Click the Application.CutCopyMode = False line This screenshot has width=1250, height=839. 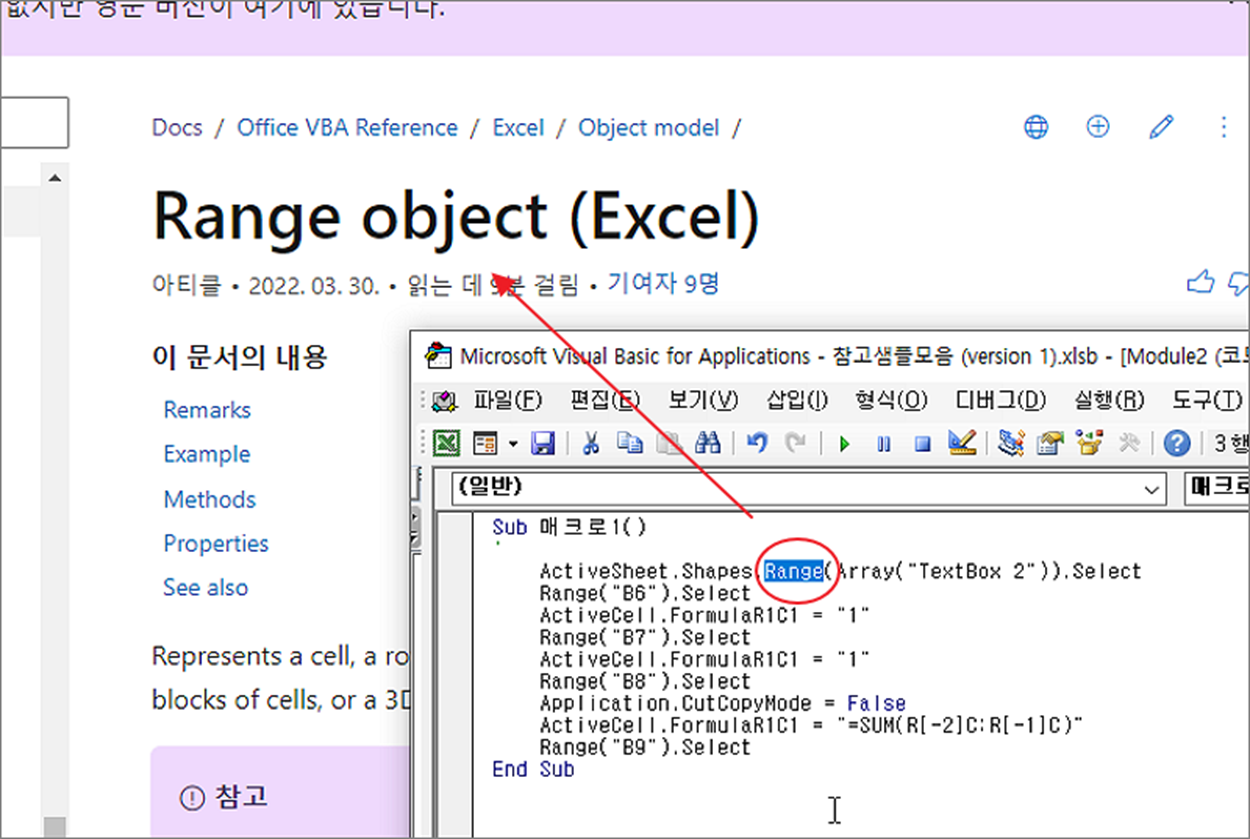coord(723,703)
